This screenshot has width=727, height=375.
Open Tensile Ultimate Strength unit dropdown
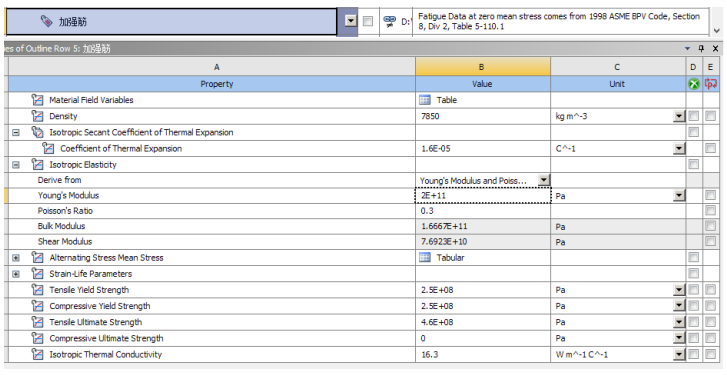(x=679, y=322)
